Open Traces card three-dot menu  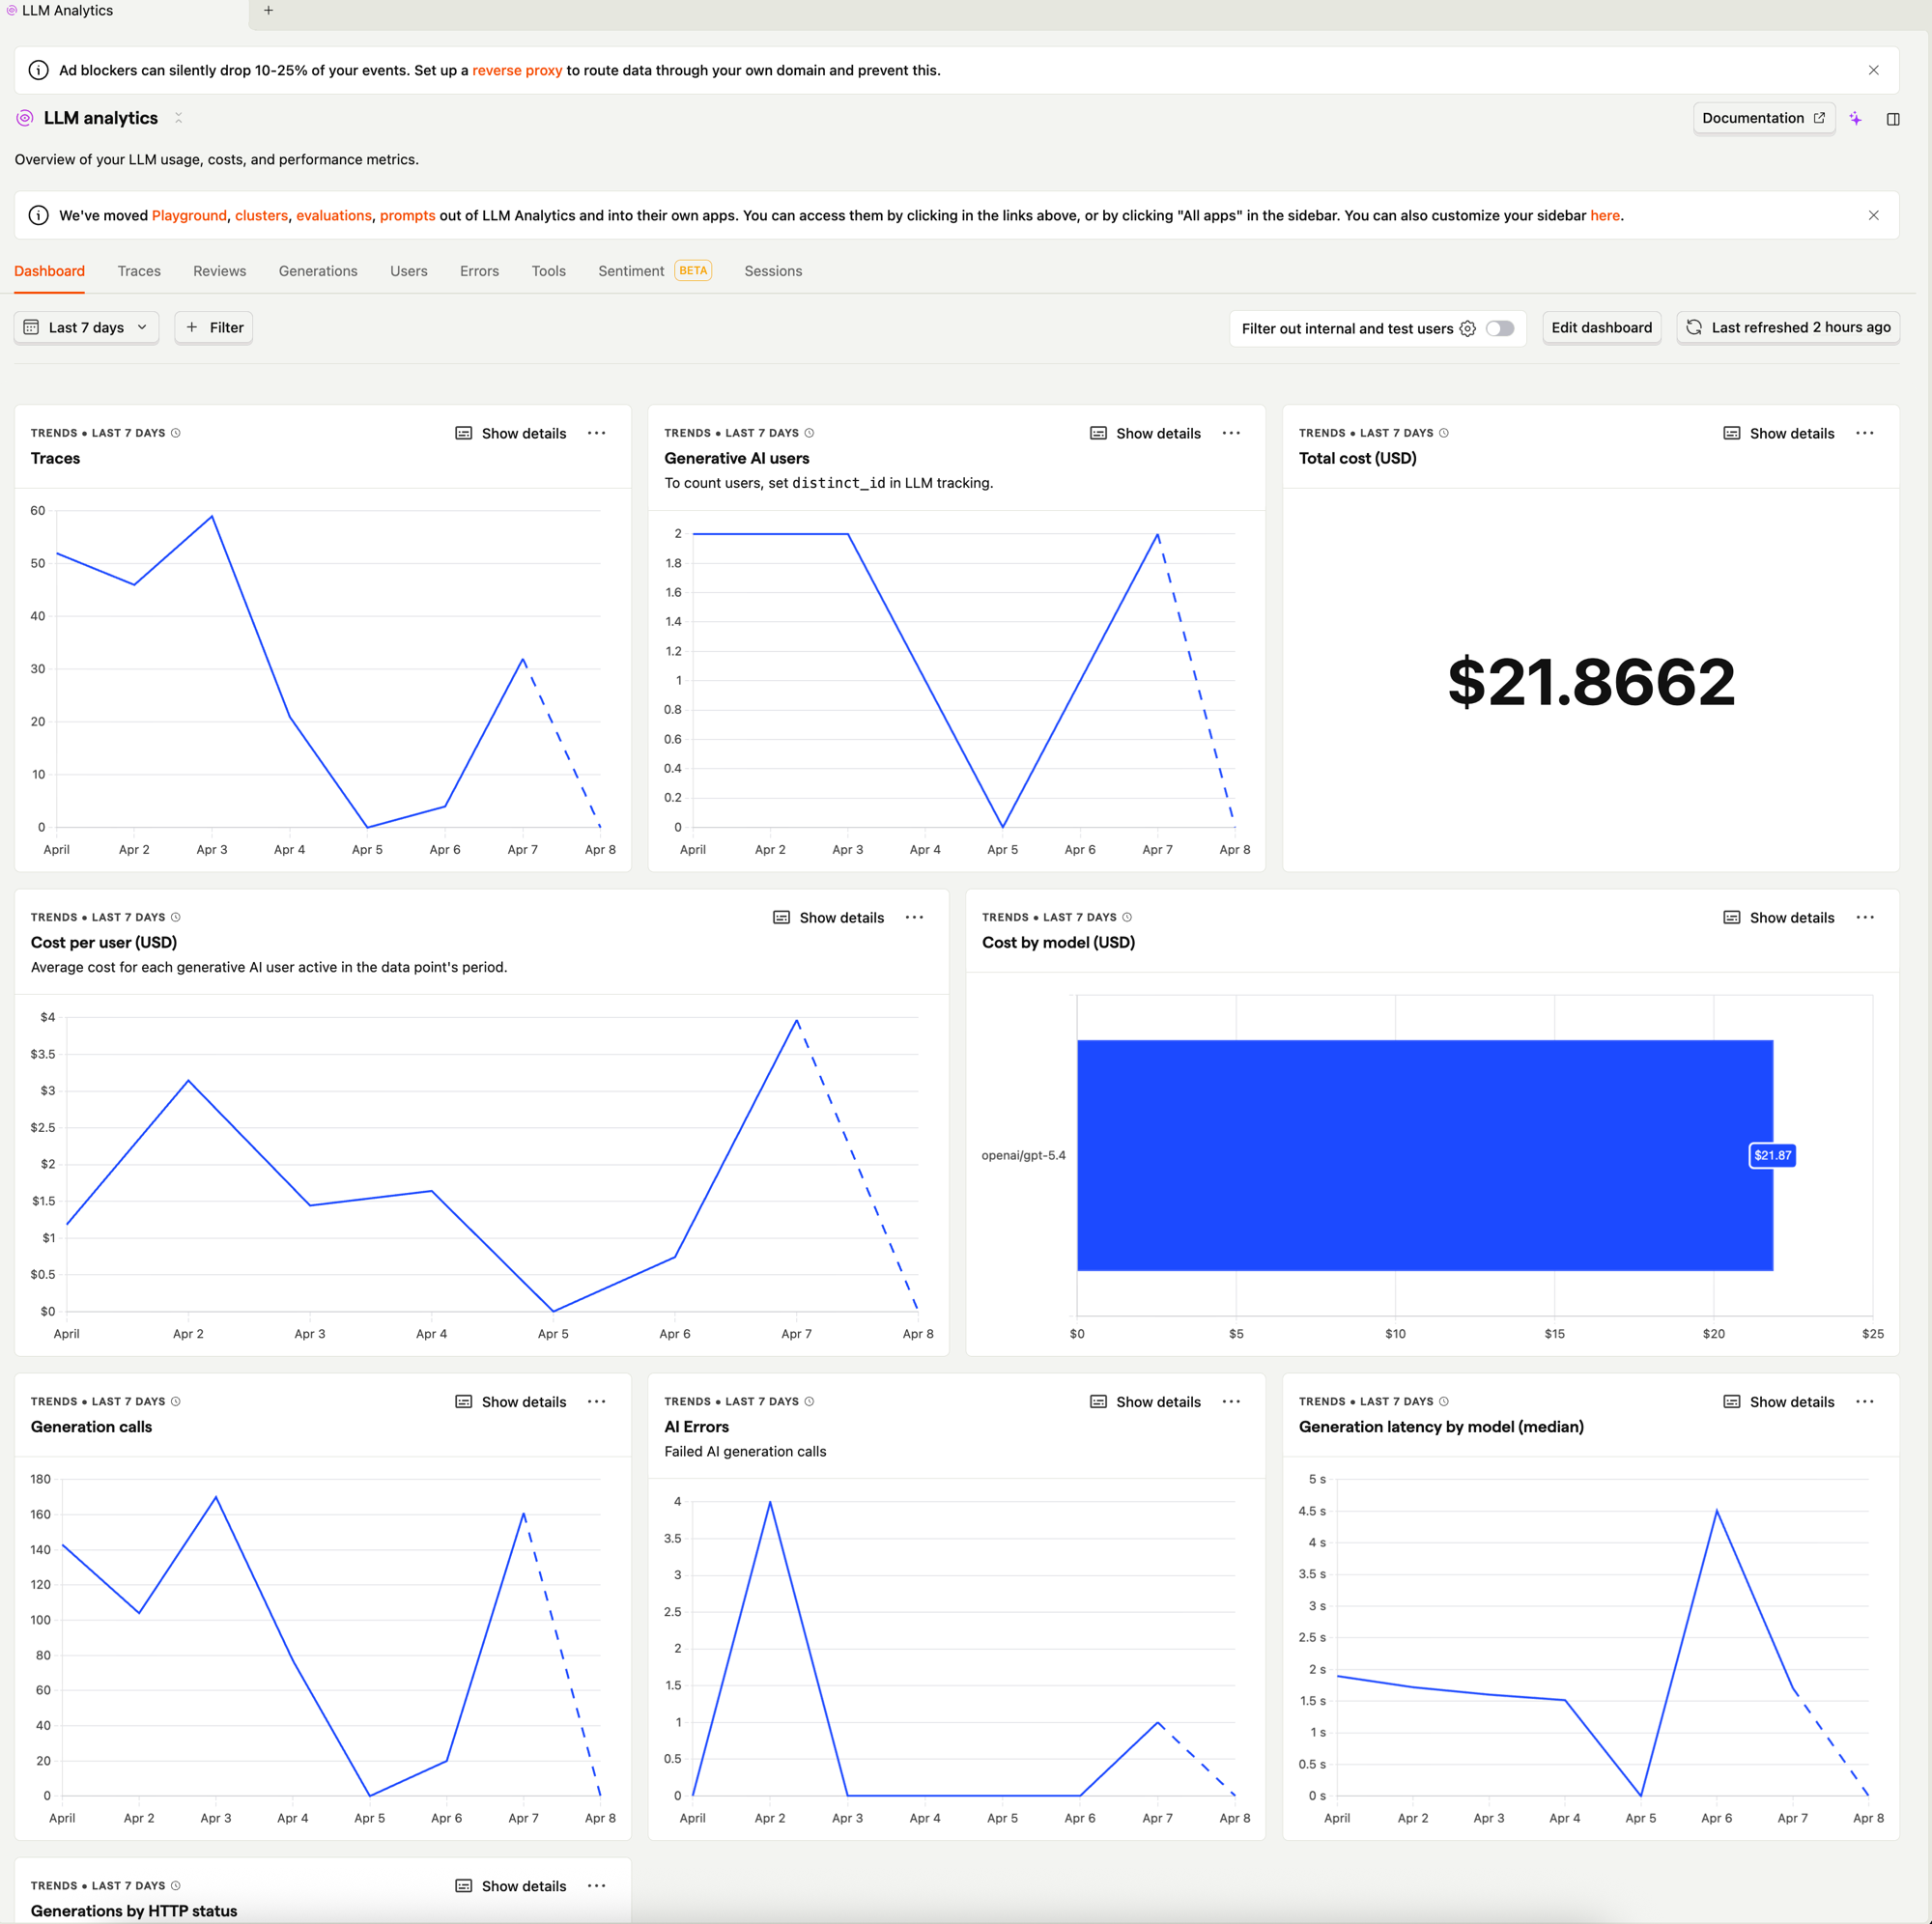point(597,433)
